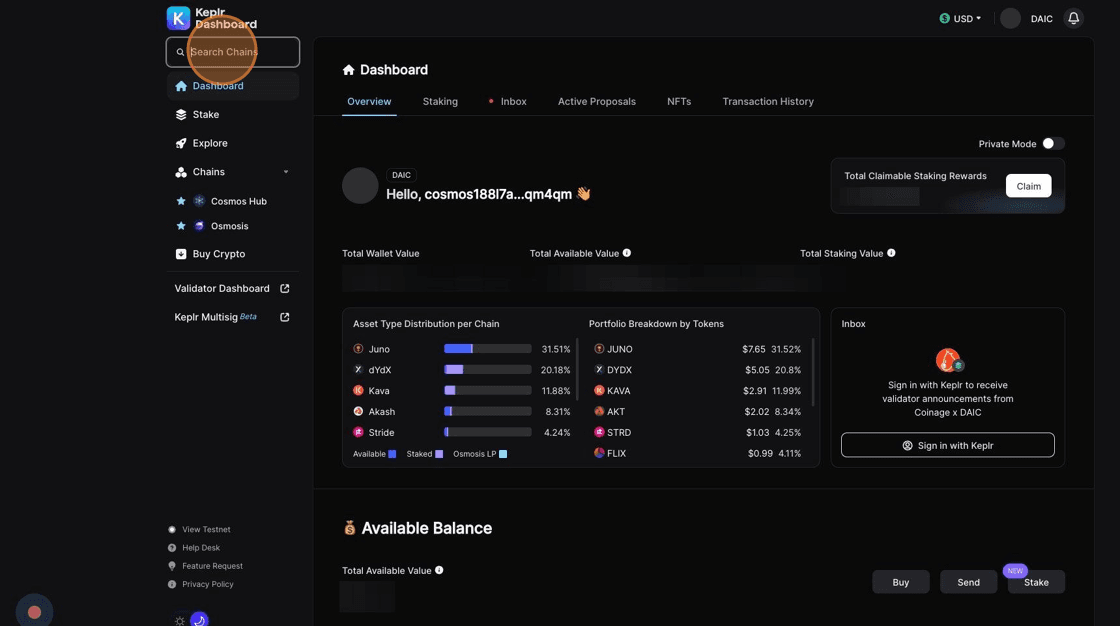Open Validator Dashboard external link icon
The width and height of the screenshot is (1120, 626).
285,289
